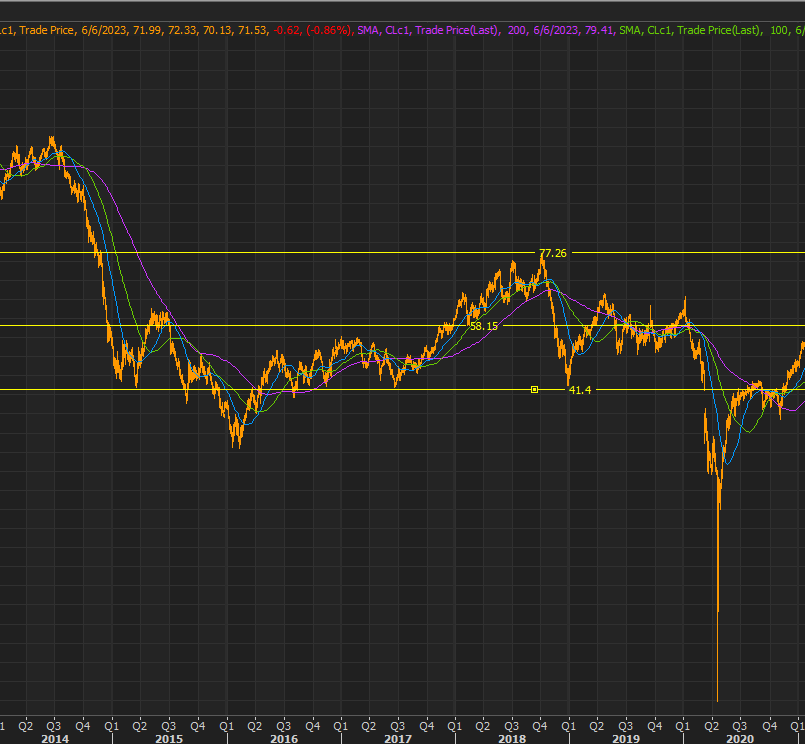805x744 pixels.
Task: Click the 2018 year label on time axis
Action: point(512,739)
